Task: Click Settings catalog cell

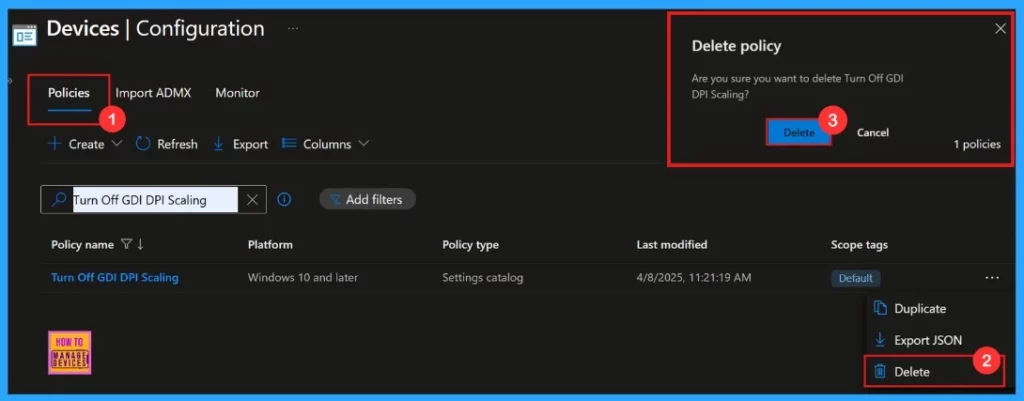Action: [483, 278]
